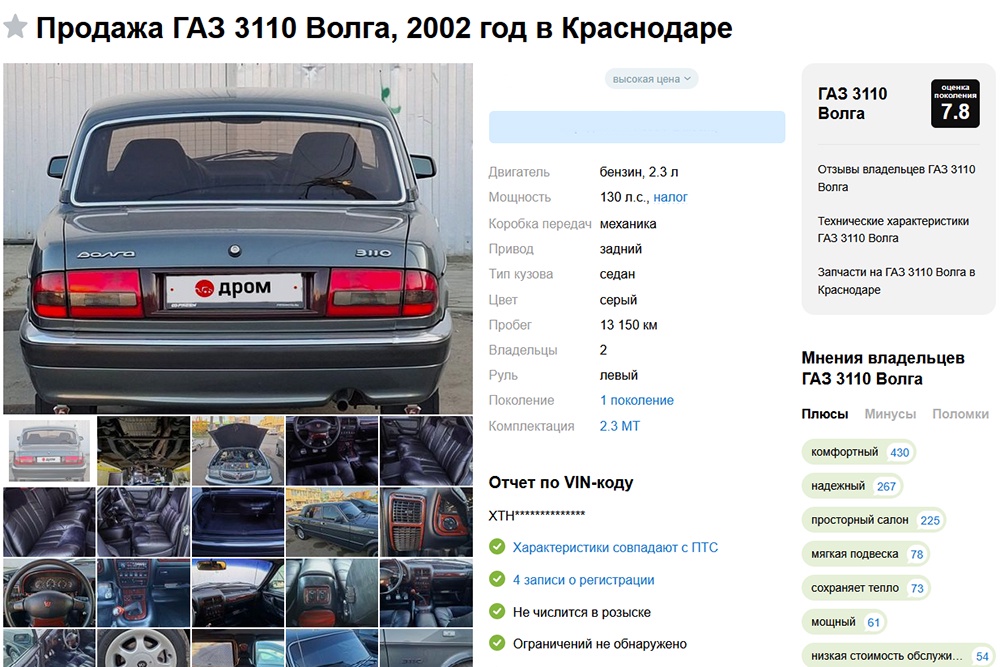
Task: Open Отзывы владельцев ГАЗ 3110 Волга link
Action: (x=896, y=178)
